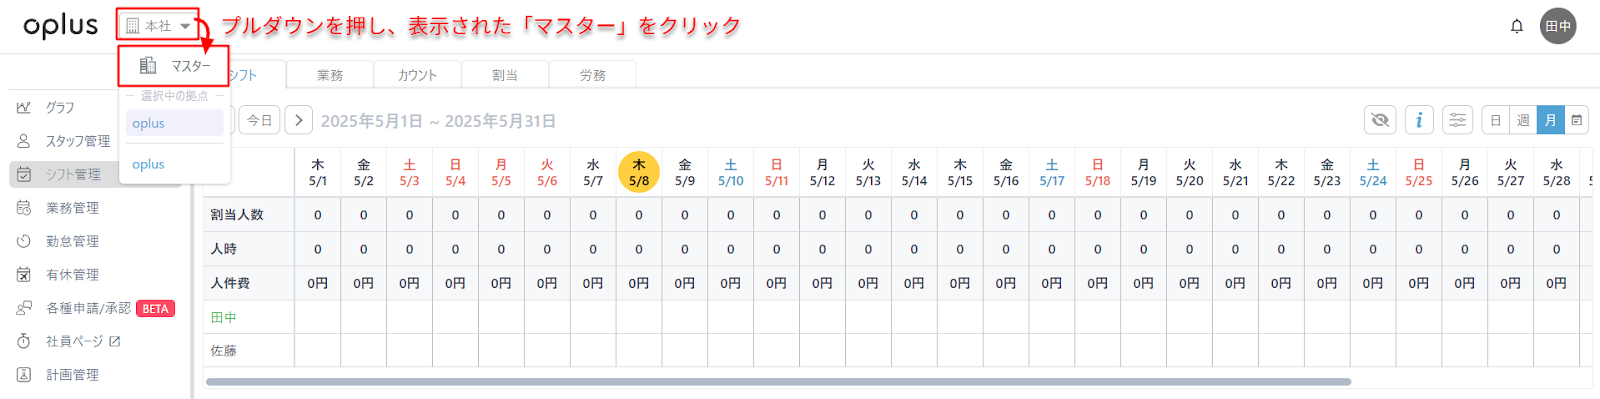The width and height of the screenshot is (1600, 399).
Task: Switch to 割当 tab
Action: coord(505,75)
